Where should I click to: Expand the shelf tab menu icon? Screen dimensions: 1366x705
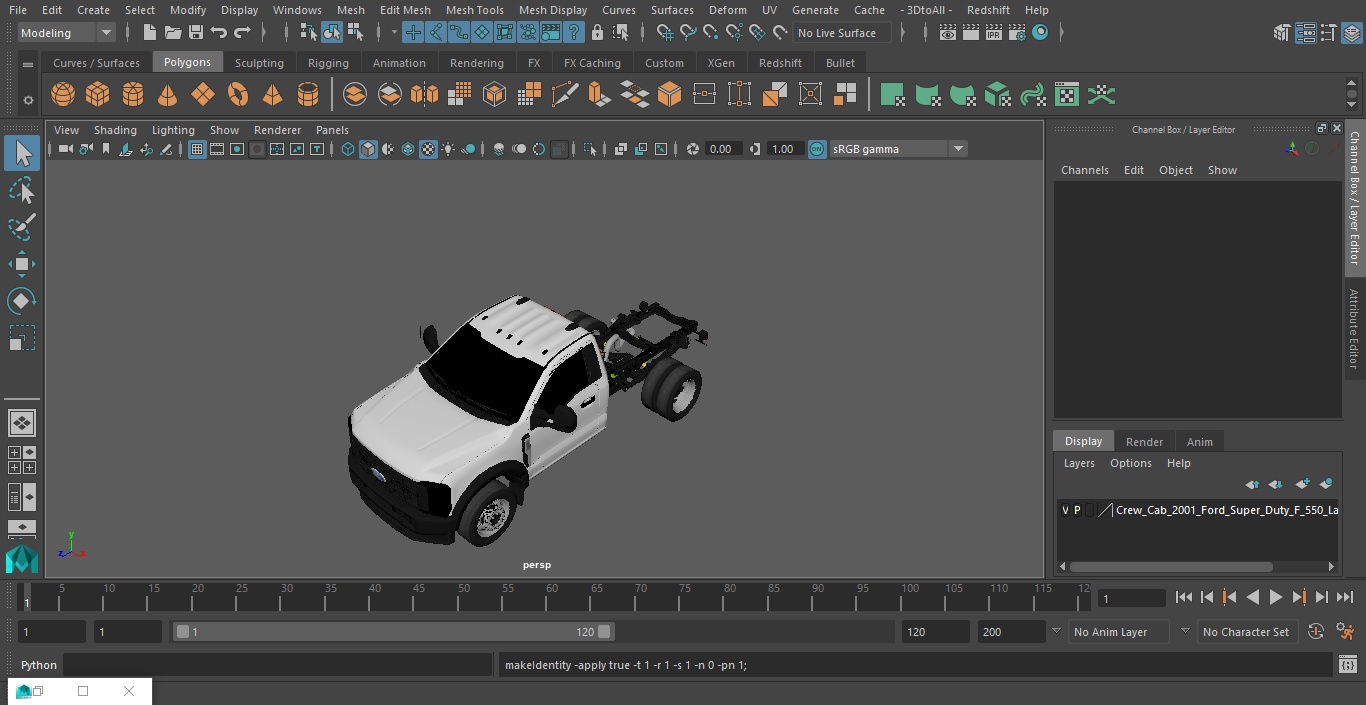pyautogui.click(x=28, y=65)
